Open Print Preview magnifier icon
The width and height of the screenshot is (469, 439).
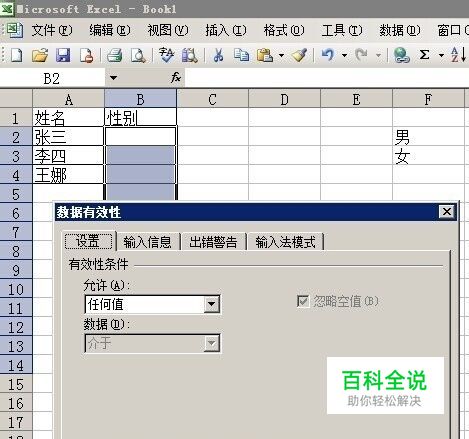[138, 55]
